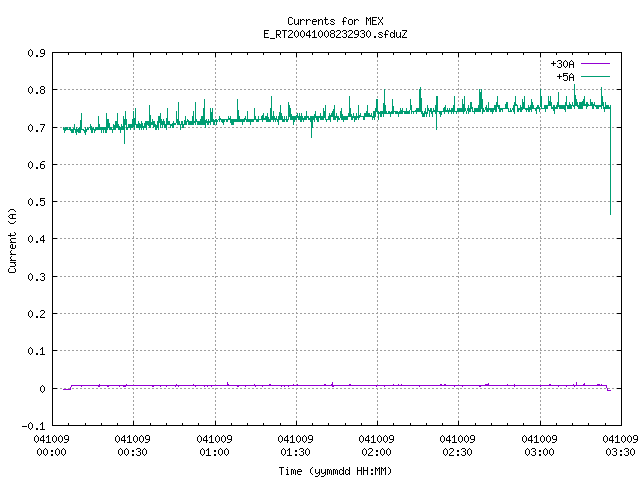Click the 0.2 y-axis tick label

click(x=36, y=314)
